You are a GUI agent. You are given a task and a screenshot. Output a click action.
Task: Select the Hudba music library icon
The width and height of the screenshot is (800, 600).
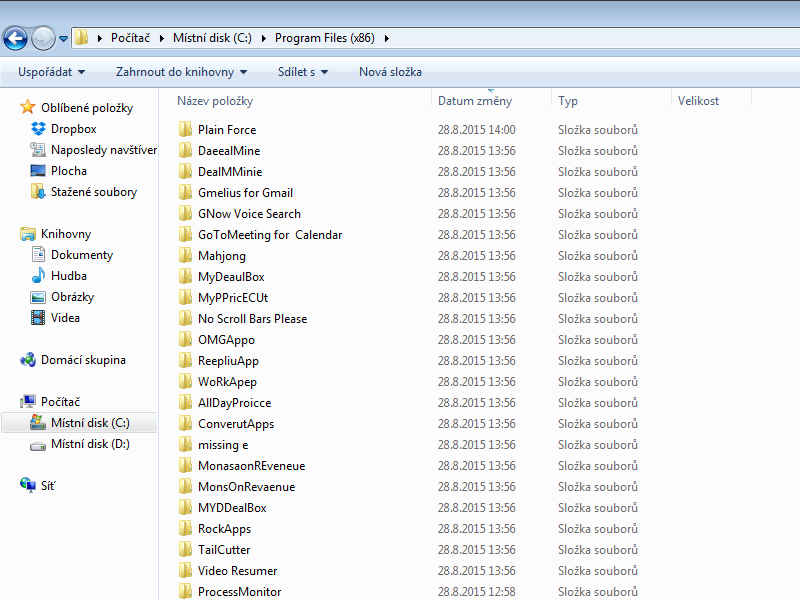point(38,276)
